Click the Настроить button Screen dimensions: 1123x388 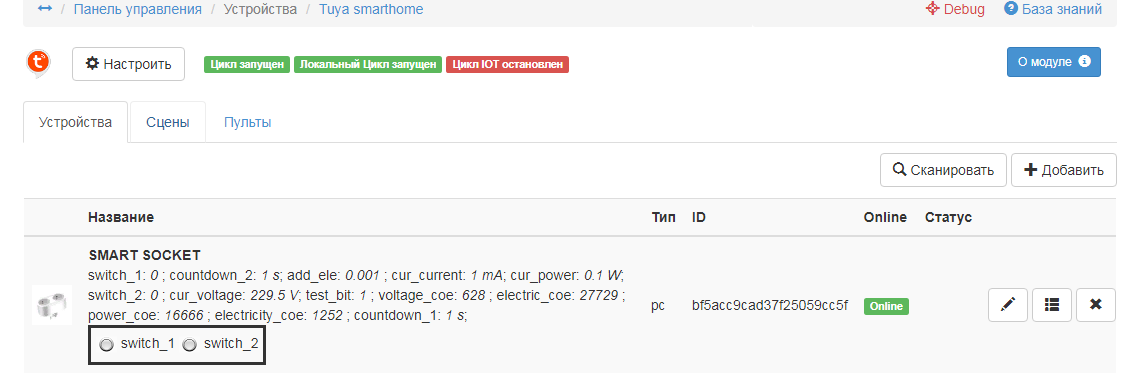(x=128, y=64)
